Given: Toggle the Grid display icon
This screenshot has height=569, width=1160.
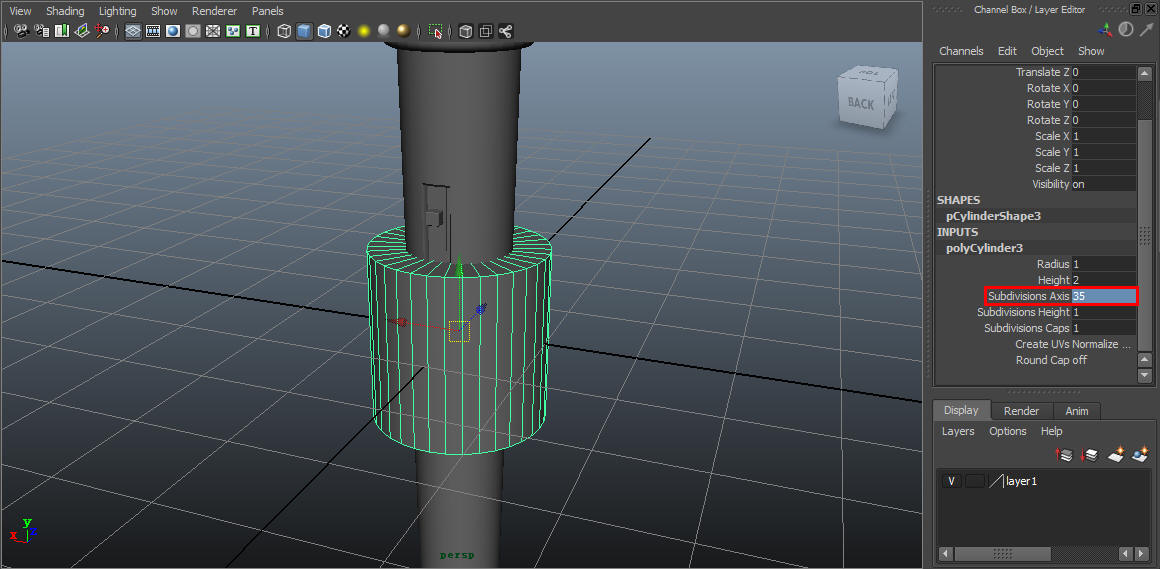Looking at the screenshot, I should point(133,31).
